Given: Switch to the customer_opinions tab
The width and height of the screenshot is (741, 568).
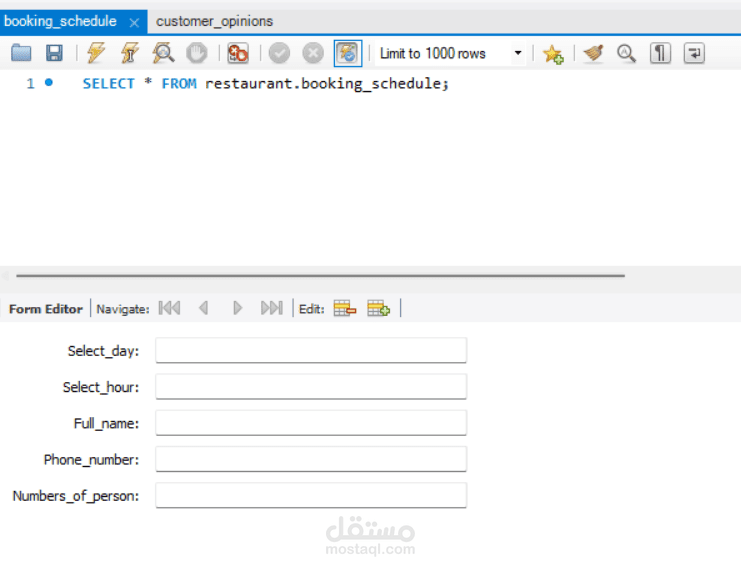Looking at the screenshot, I should click(x=215, y=21).
